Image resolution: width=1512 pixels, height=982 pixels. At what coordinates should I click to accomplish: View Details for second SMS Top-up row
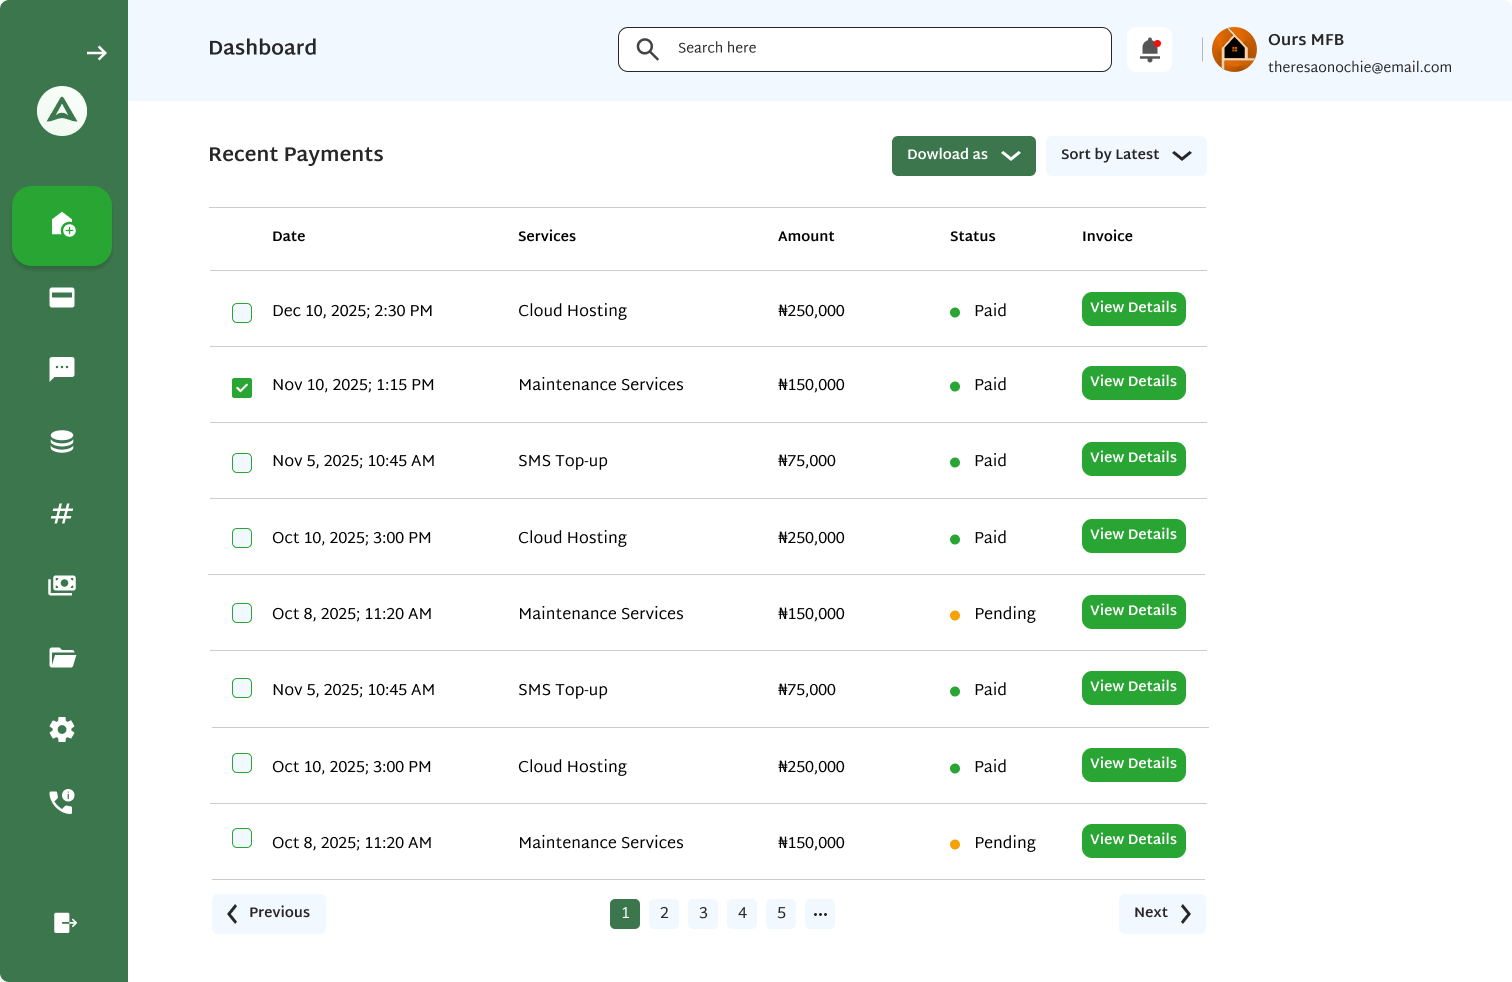coord(1134,687)
